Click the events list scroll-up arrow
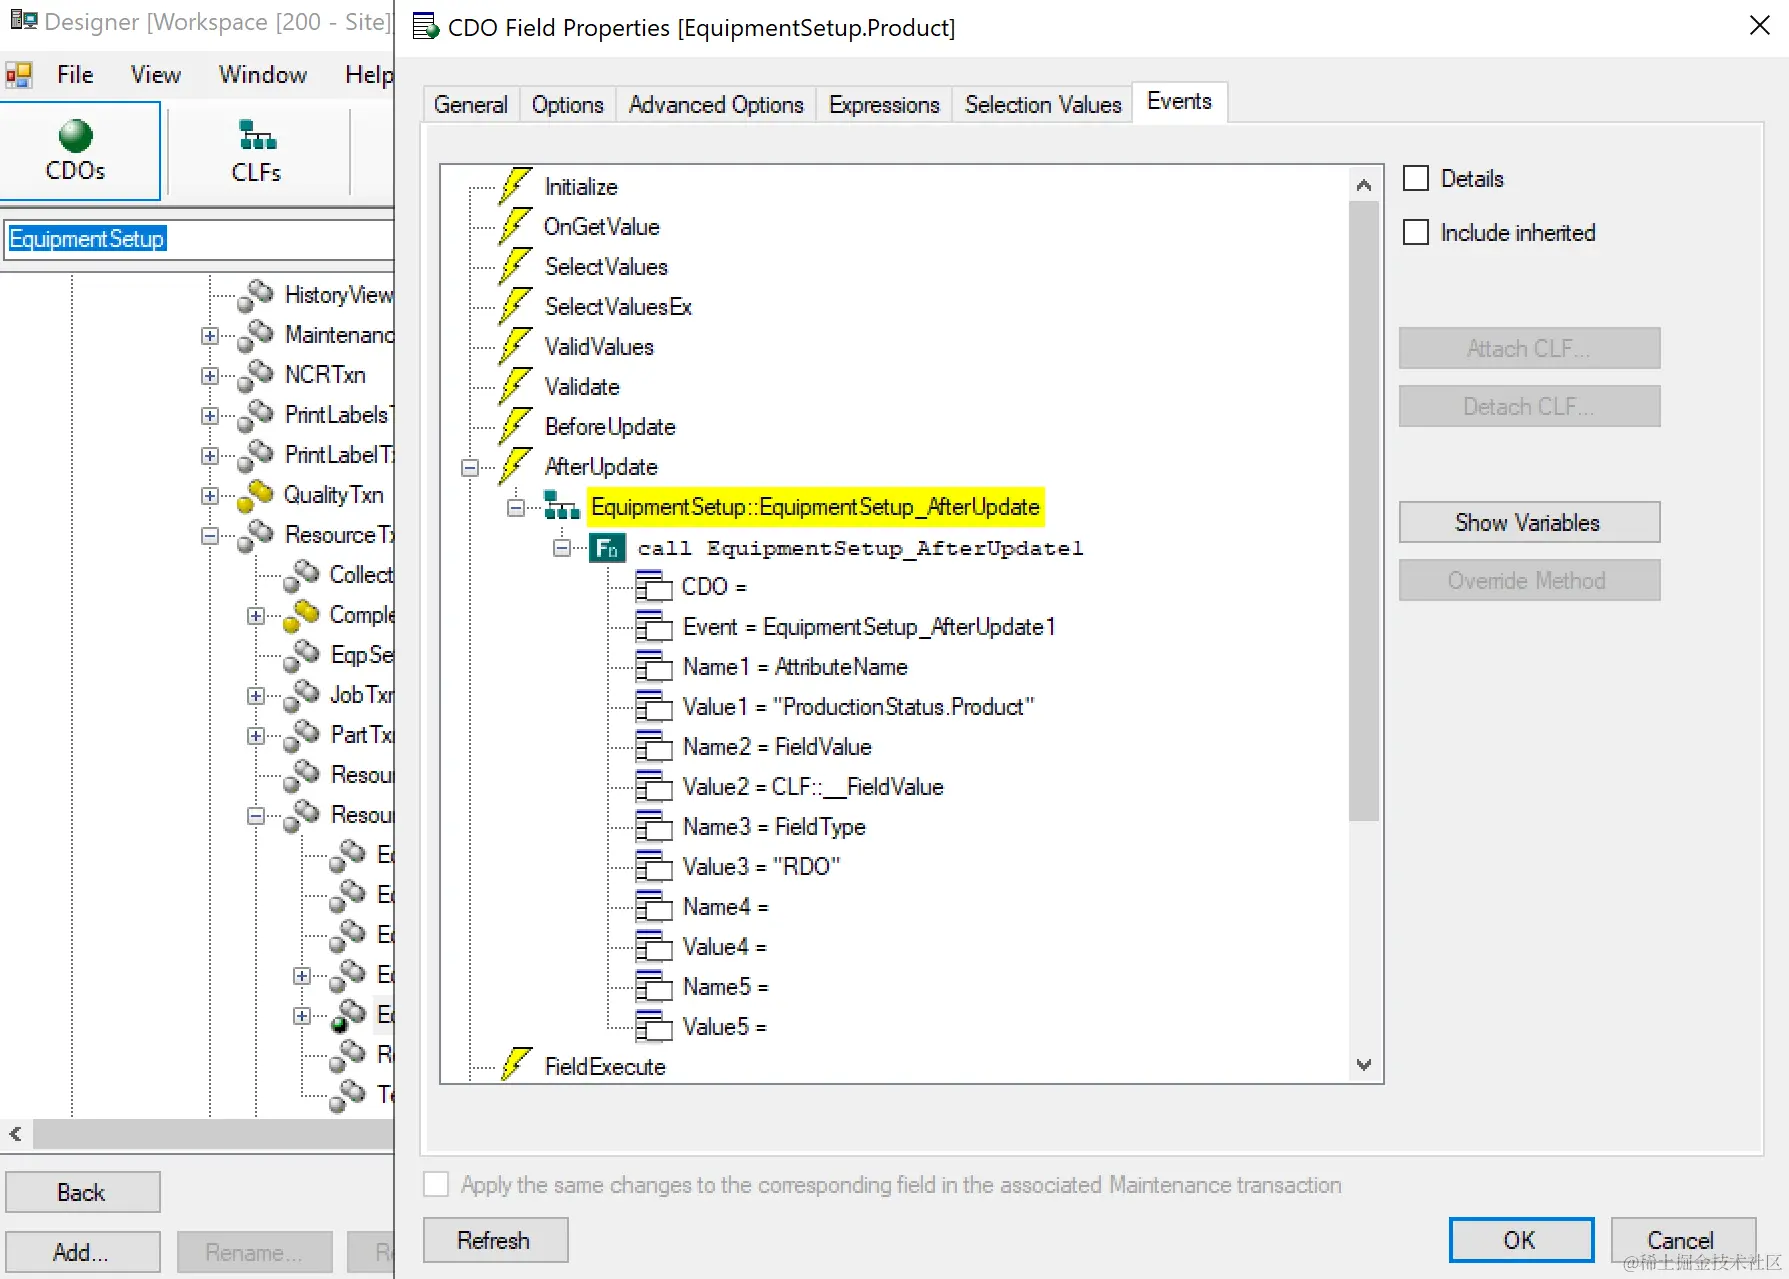Viewport: 1789px width, 1279px height. click(x=1364, y=185)
